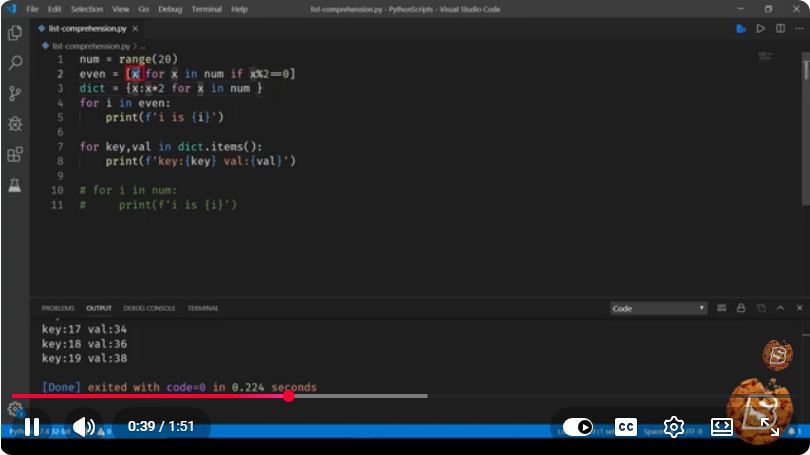The image size is (810, 455).
Task: Maximize the panel with the chevron up
Action: (780, 308)
